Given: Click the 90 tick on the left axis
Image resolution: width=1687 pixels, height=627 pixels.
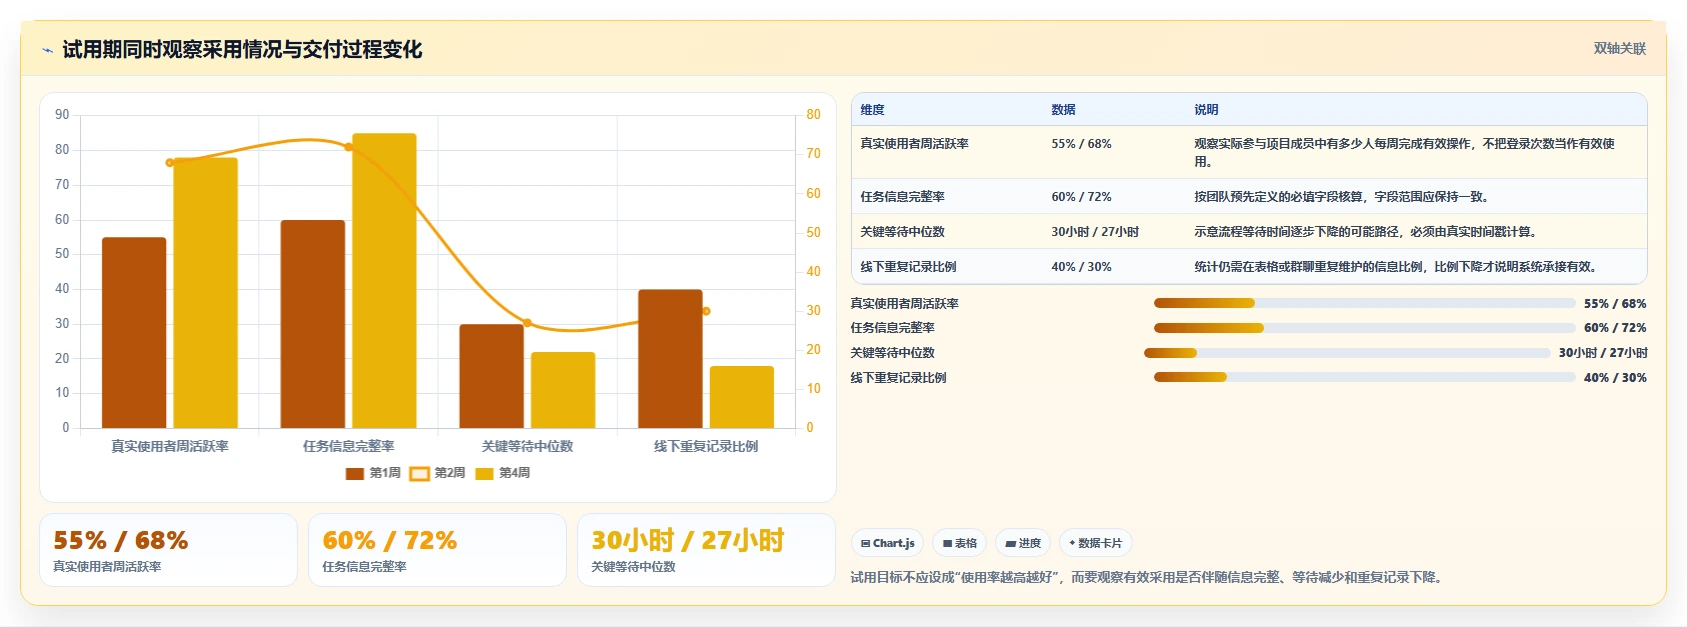Looking at the screenshot, I should click(62, 115).
